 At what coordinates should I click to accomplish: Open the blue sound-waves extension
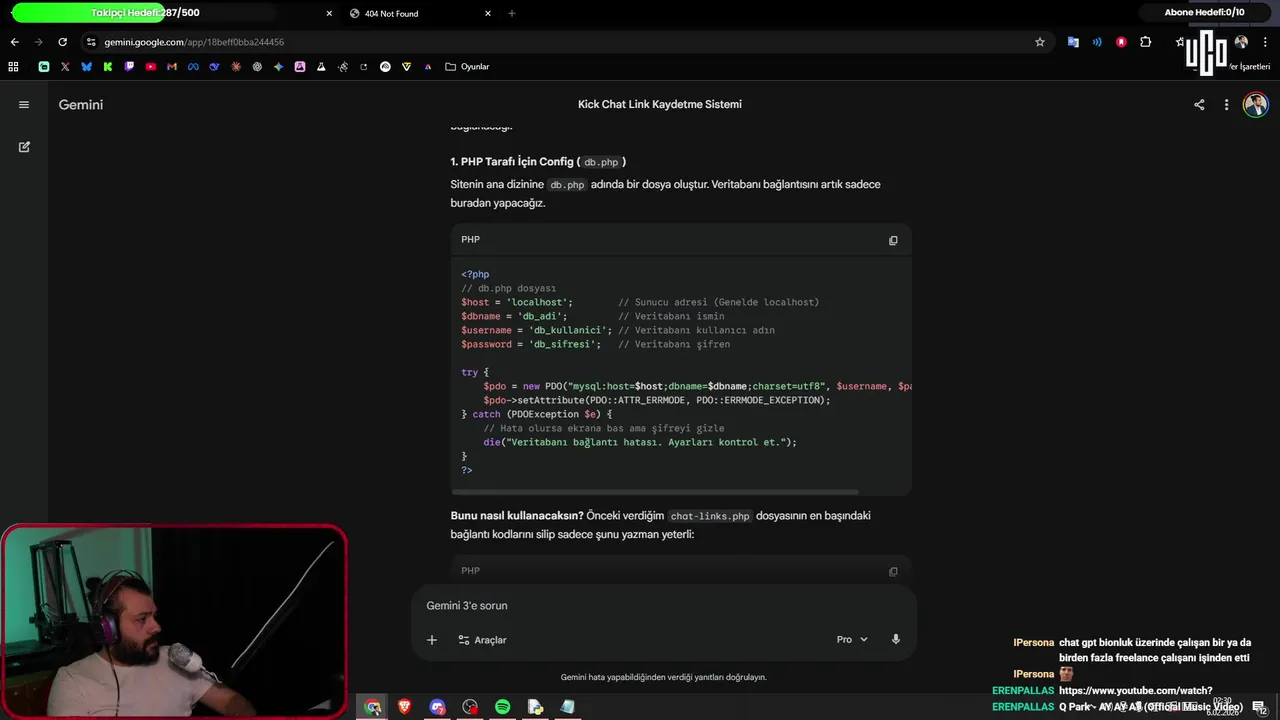1097,42
